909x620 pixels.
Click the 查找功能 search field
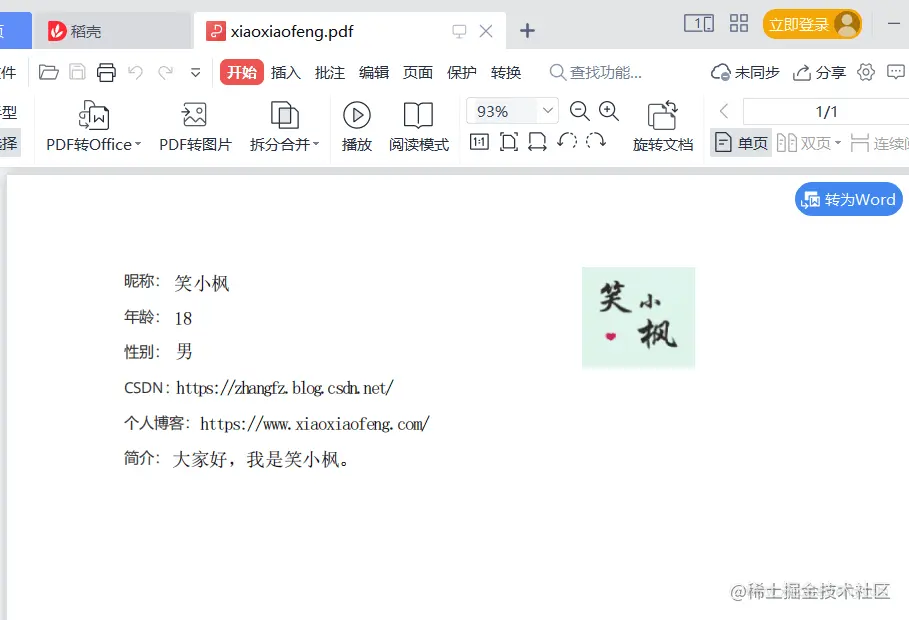pyautogui.click(x=596, y=72)
